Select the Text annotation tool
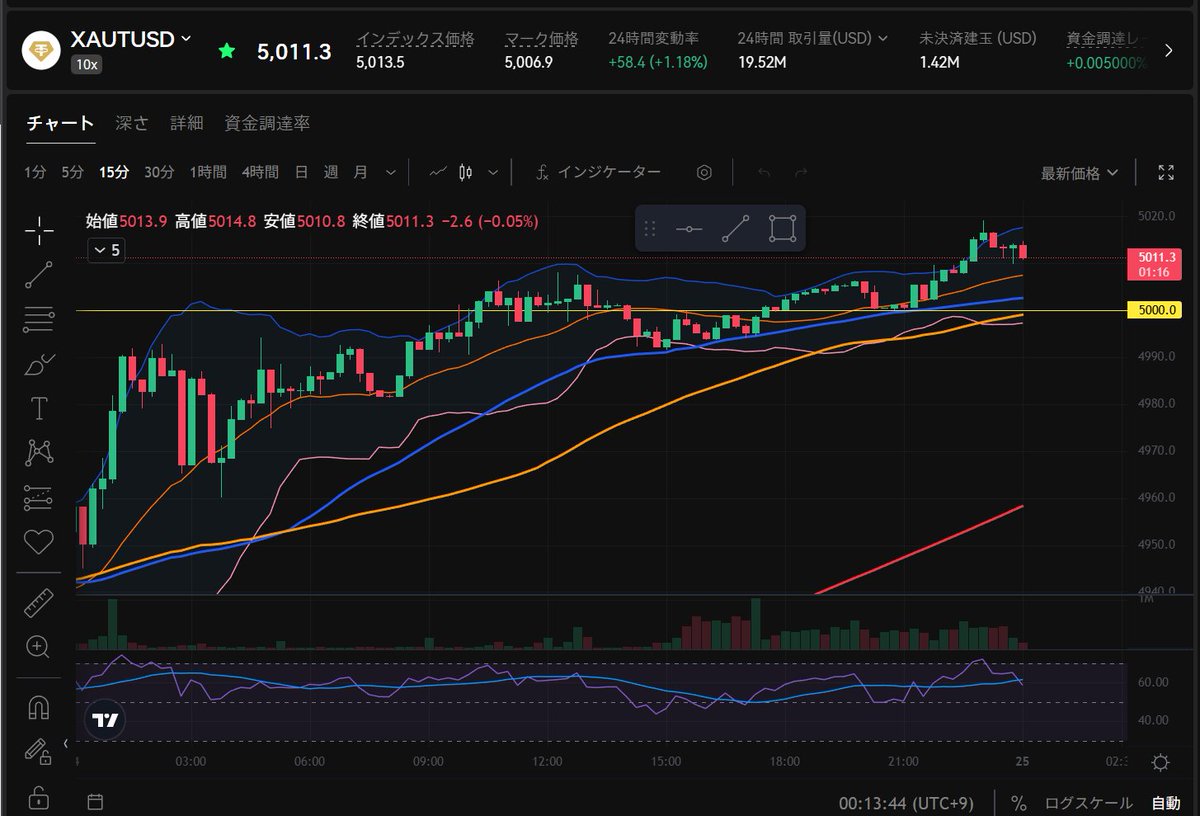1200x816 pixels. point(39,408)
